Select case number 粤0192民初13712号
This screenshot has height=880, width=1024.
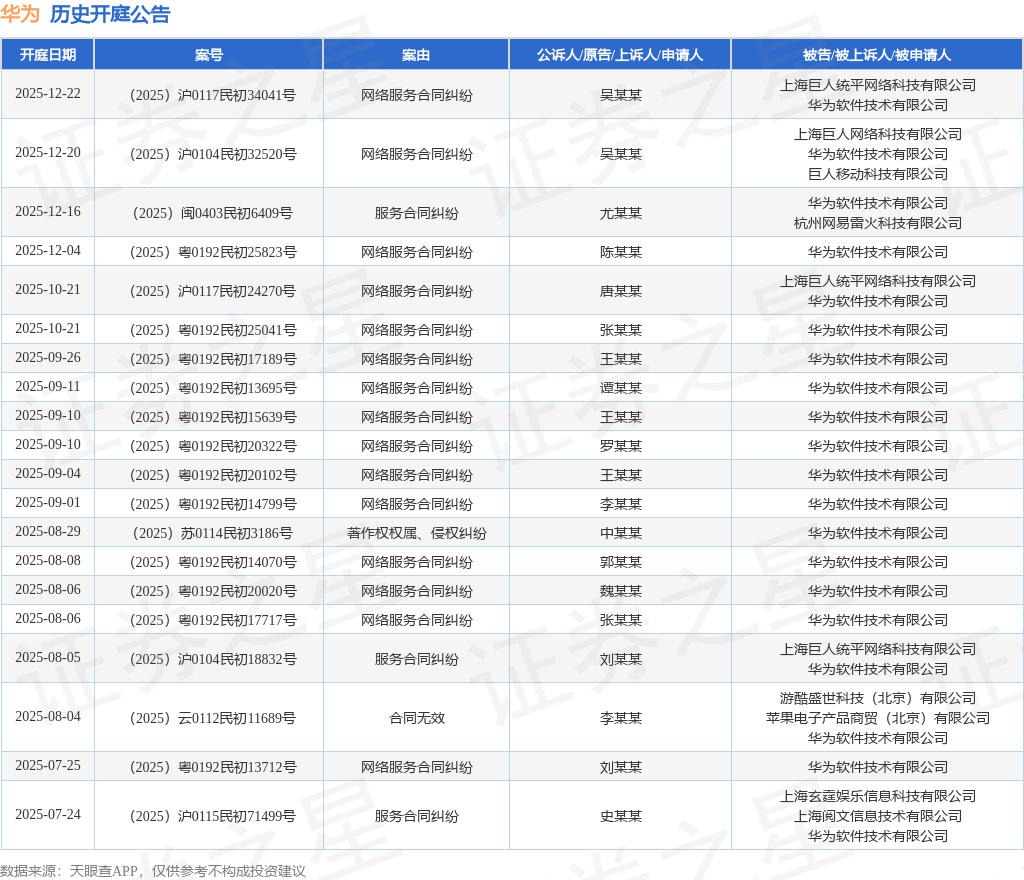(213, 767)
